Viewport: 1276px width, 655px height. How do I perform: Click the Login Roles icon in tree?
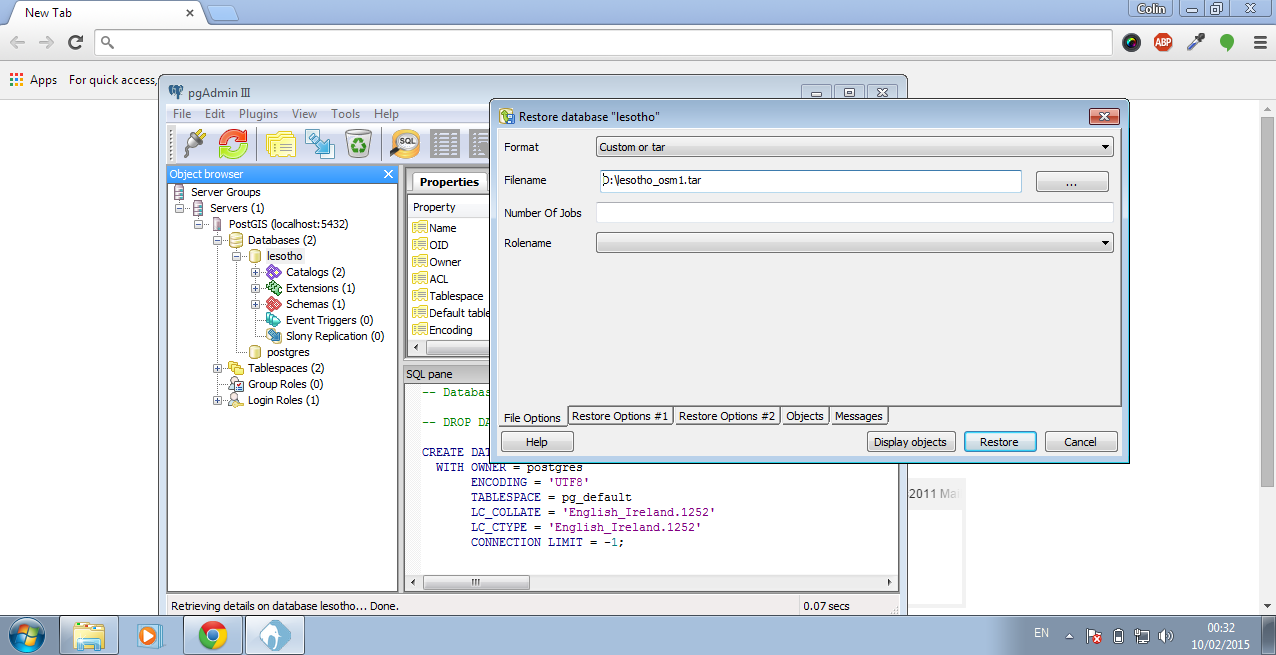tap(236, 400)
